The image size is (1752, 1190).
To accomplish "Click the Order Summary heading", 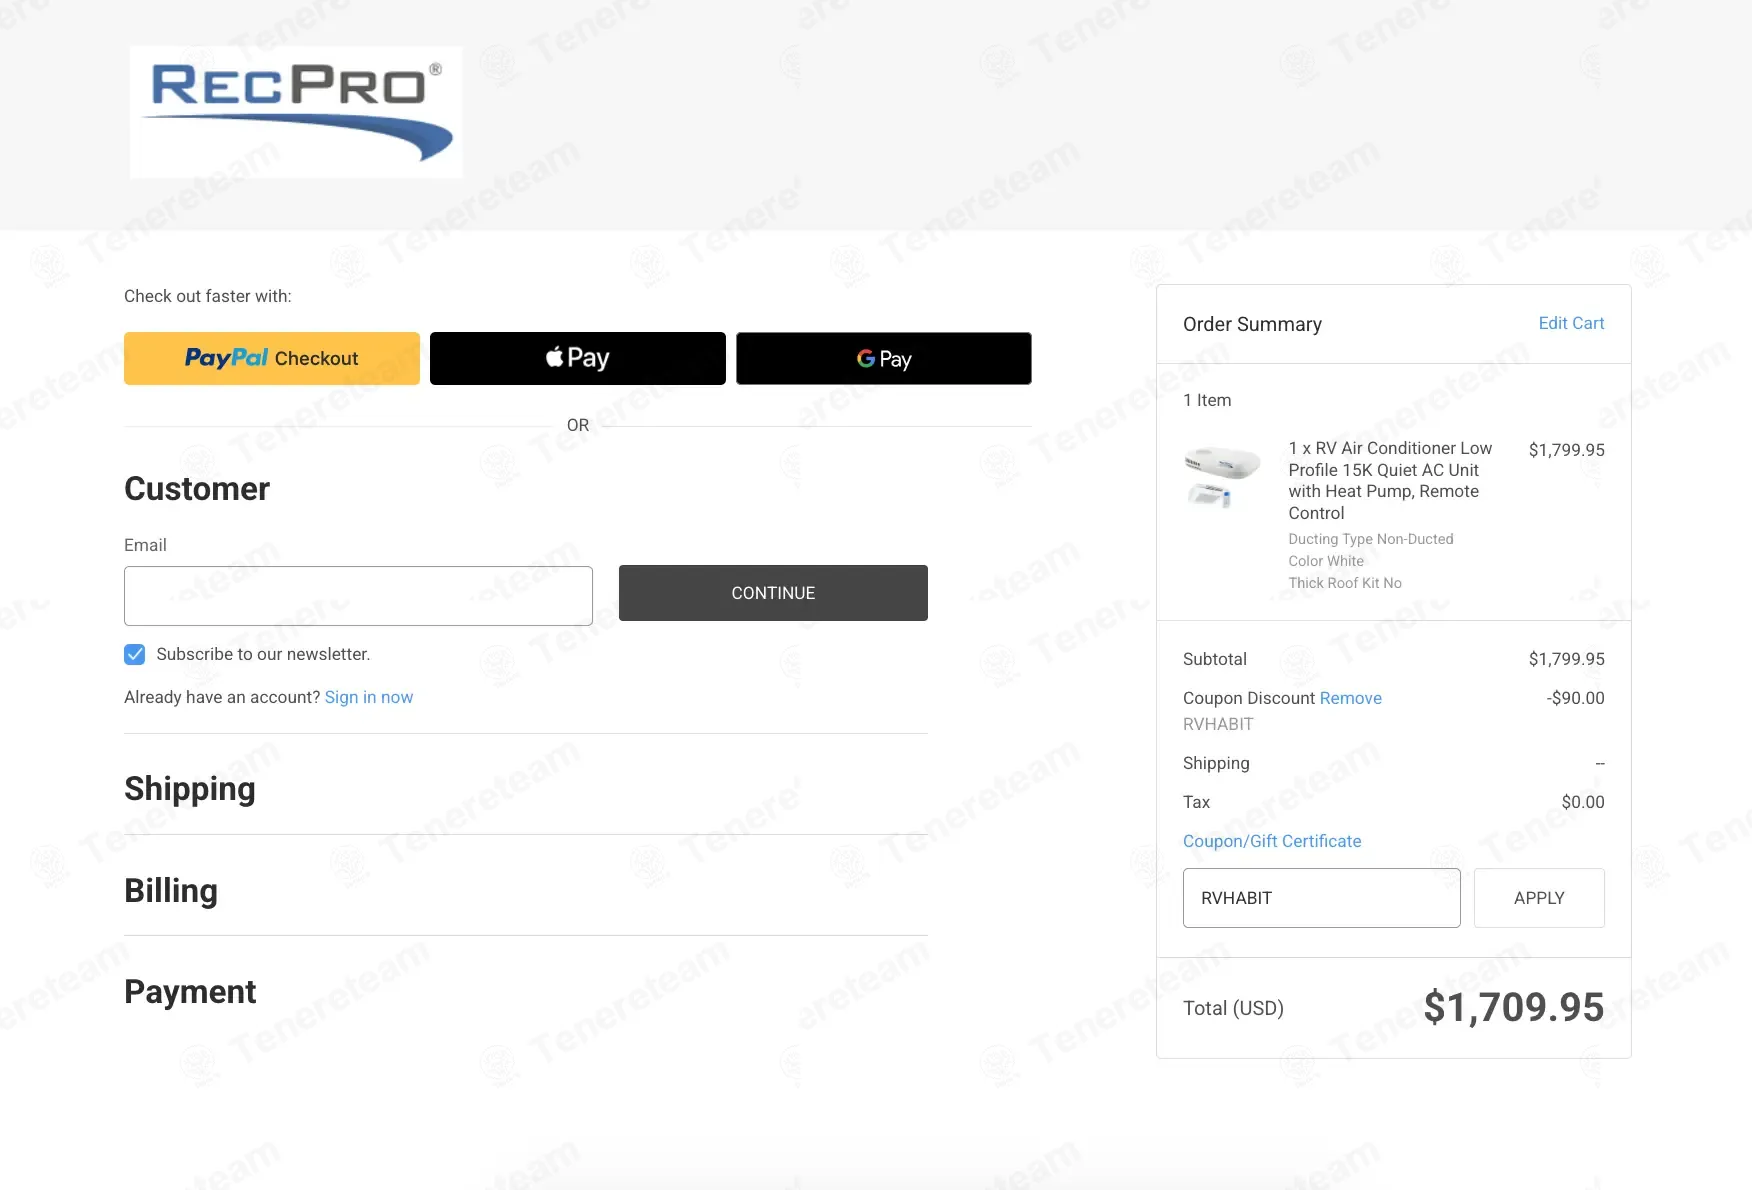I will coord(1252,324).
